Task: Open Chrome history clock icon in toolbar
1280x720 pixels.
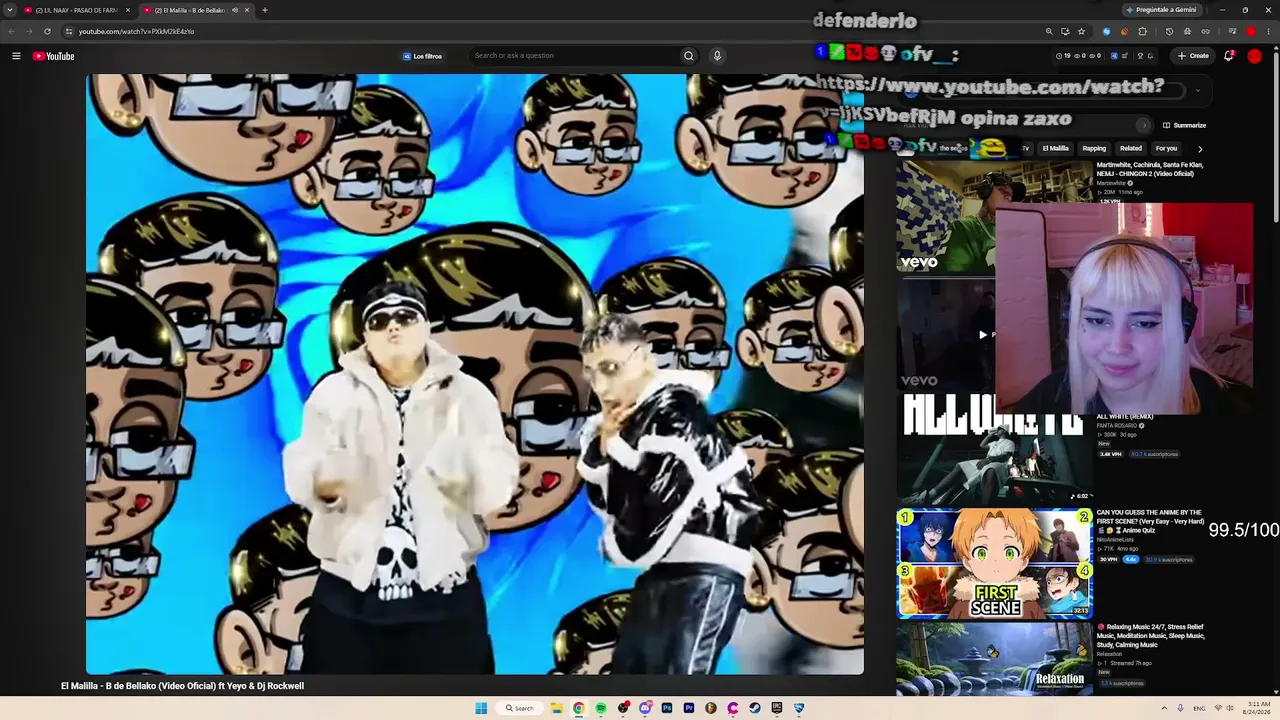Action: coord(1169,31)
